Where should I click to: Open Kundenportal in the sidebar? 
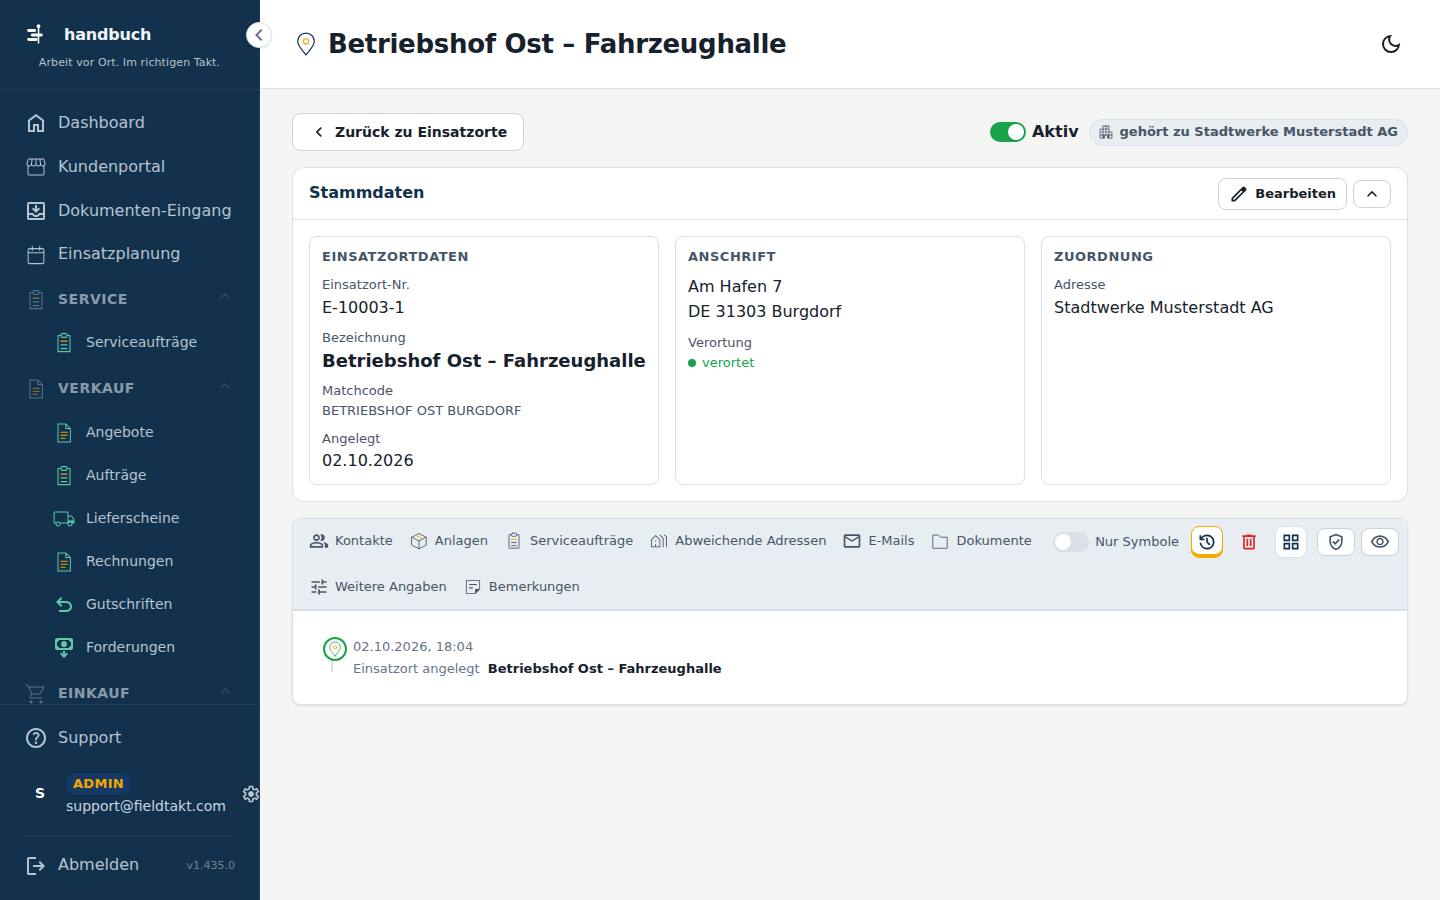pos(130,166)
